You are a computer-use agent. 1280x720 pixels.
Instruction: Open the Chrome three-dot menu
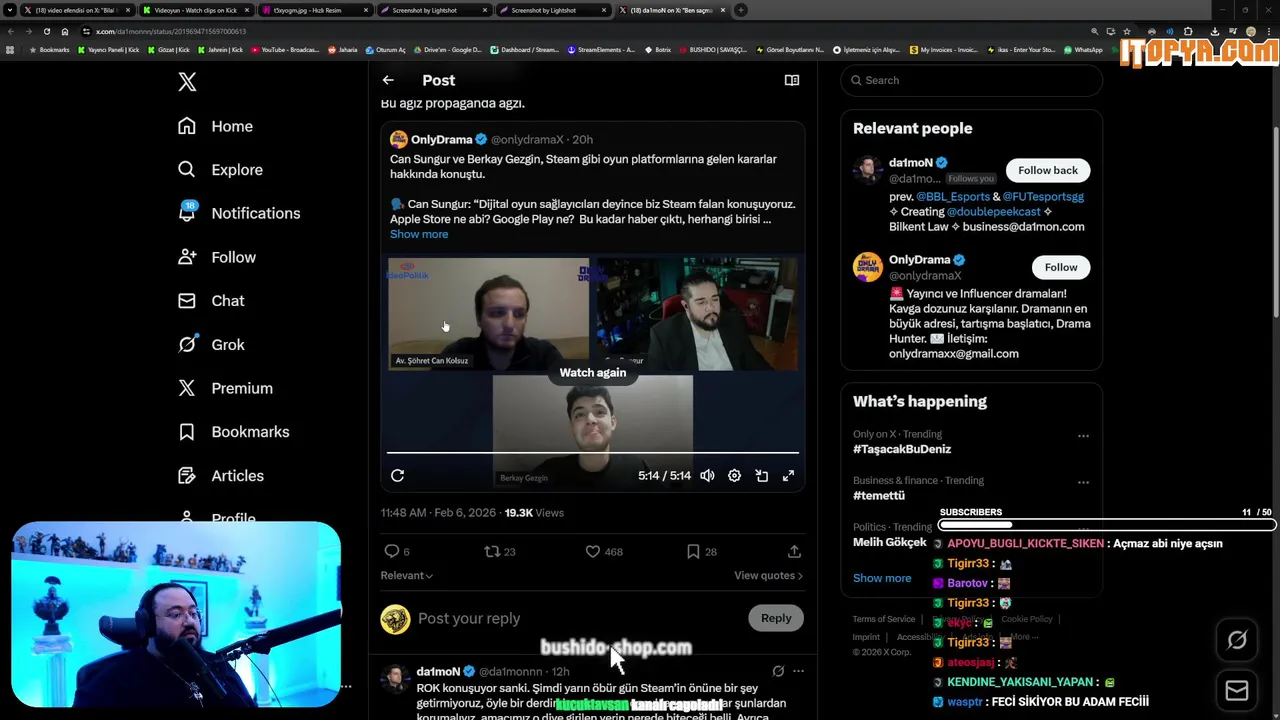[x=1269, y=31]
